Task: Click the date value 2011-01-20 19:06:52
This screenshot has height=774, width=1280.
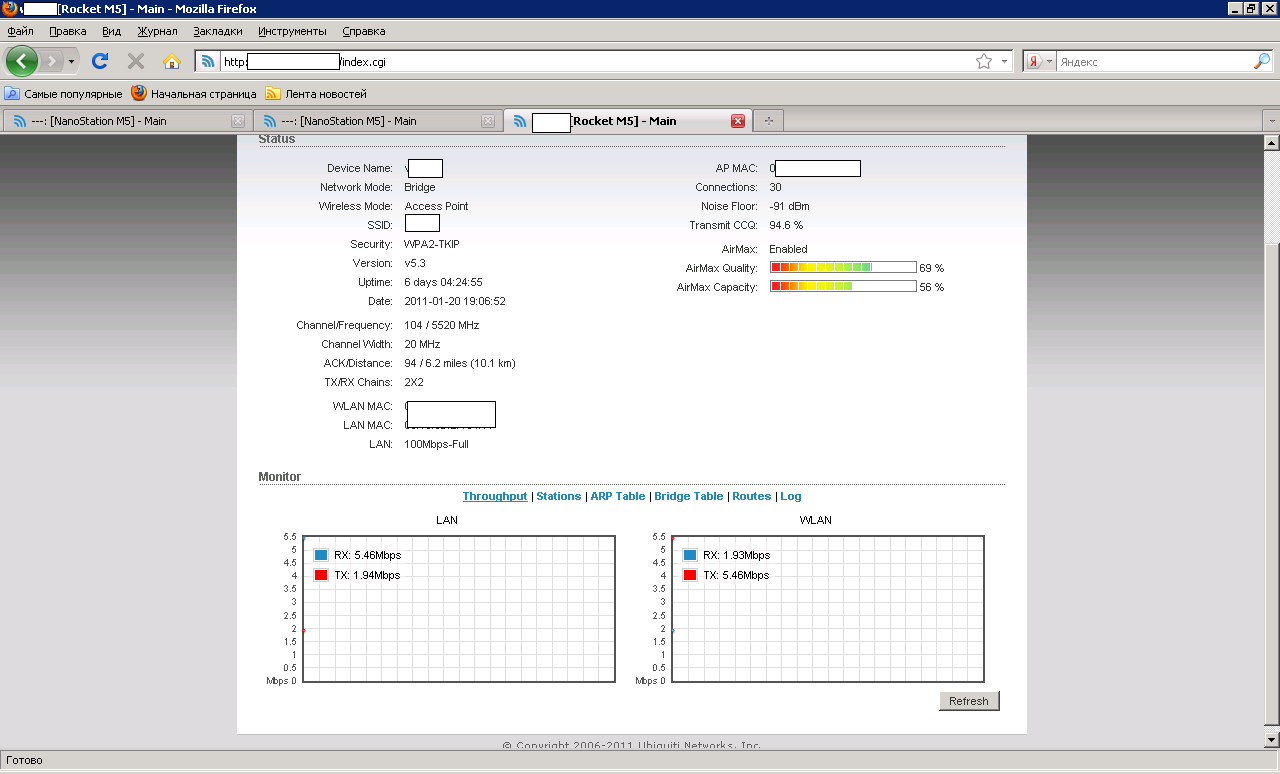Action: tap(455, 301)
